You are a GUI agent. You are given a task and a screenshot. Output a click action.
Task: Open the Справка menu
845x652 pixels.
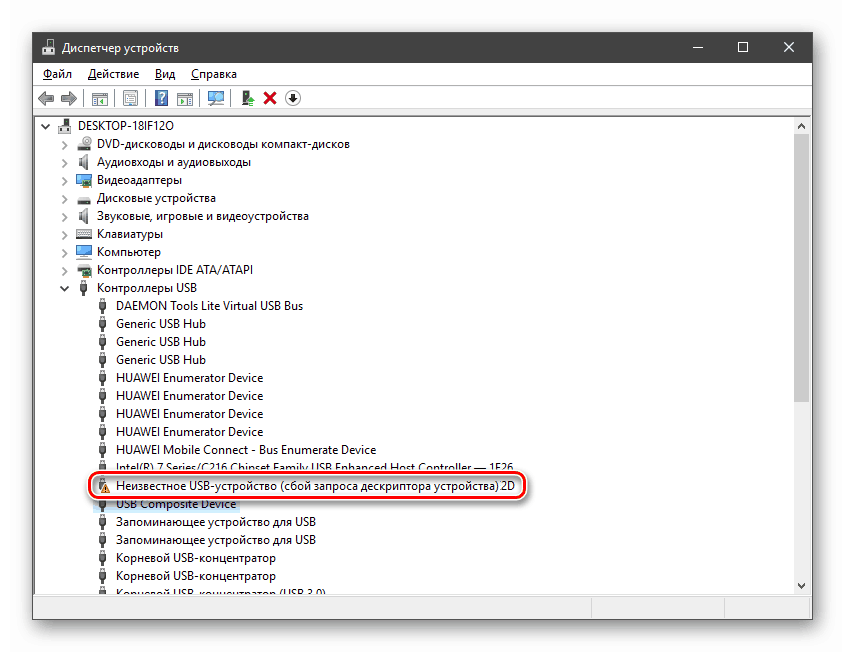point(213,74)
